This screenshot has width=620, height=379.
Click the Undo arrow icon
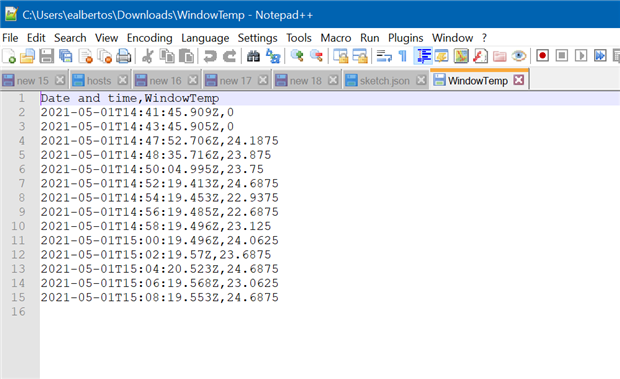210,56
